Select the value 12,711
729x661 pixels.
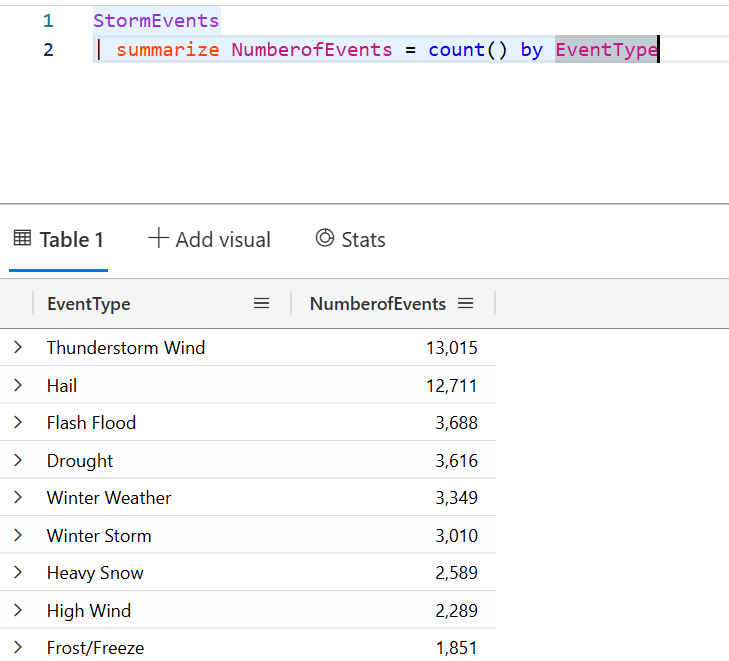pyautogui.click(x=452, y=386)
